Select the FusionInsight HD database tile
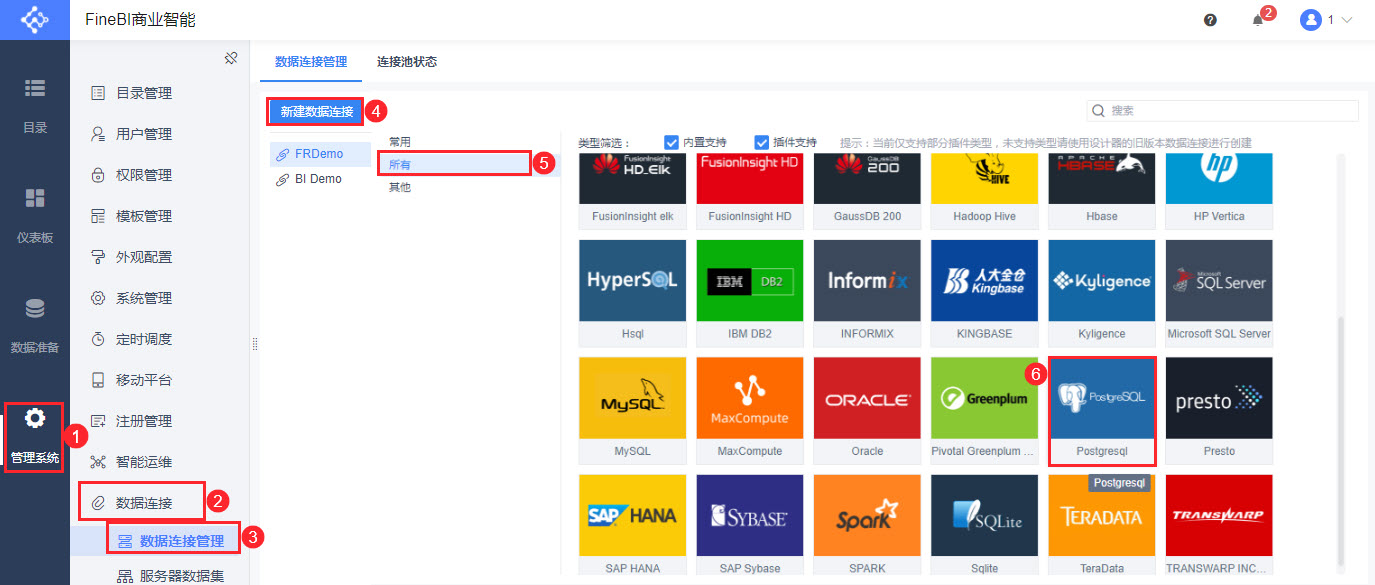 (750, 191)
